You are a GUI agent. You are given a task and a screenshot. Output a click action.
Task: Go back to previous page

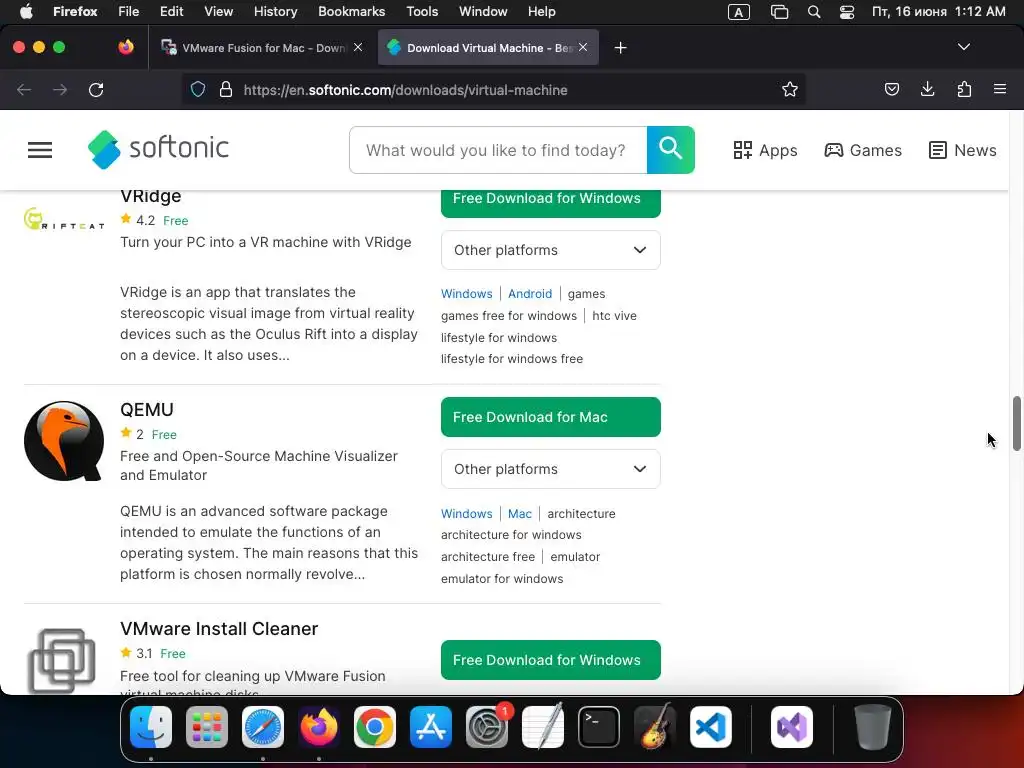tap(24, 89)
